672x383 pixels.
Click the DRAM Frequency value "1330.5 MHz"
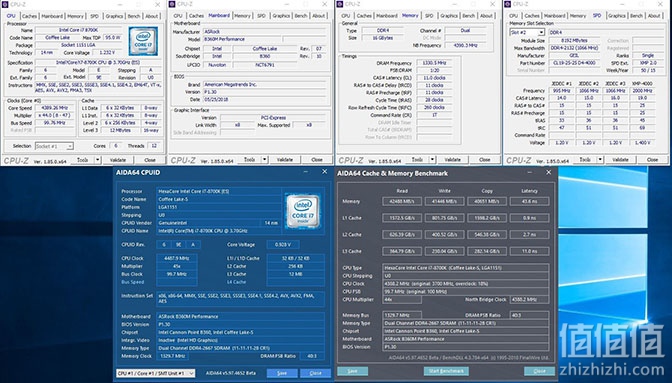[435, 63]
